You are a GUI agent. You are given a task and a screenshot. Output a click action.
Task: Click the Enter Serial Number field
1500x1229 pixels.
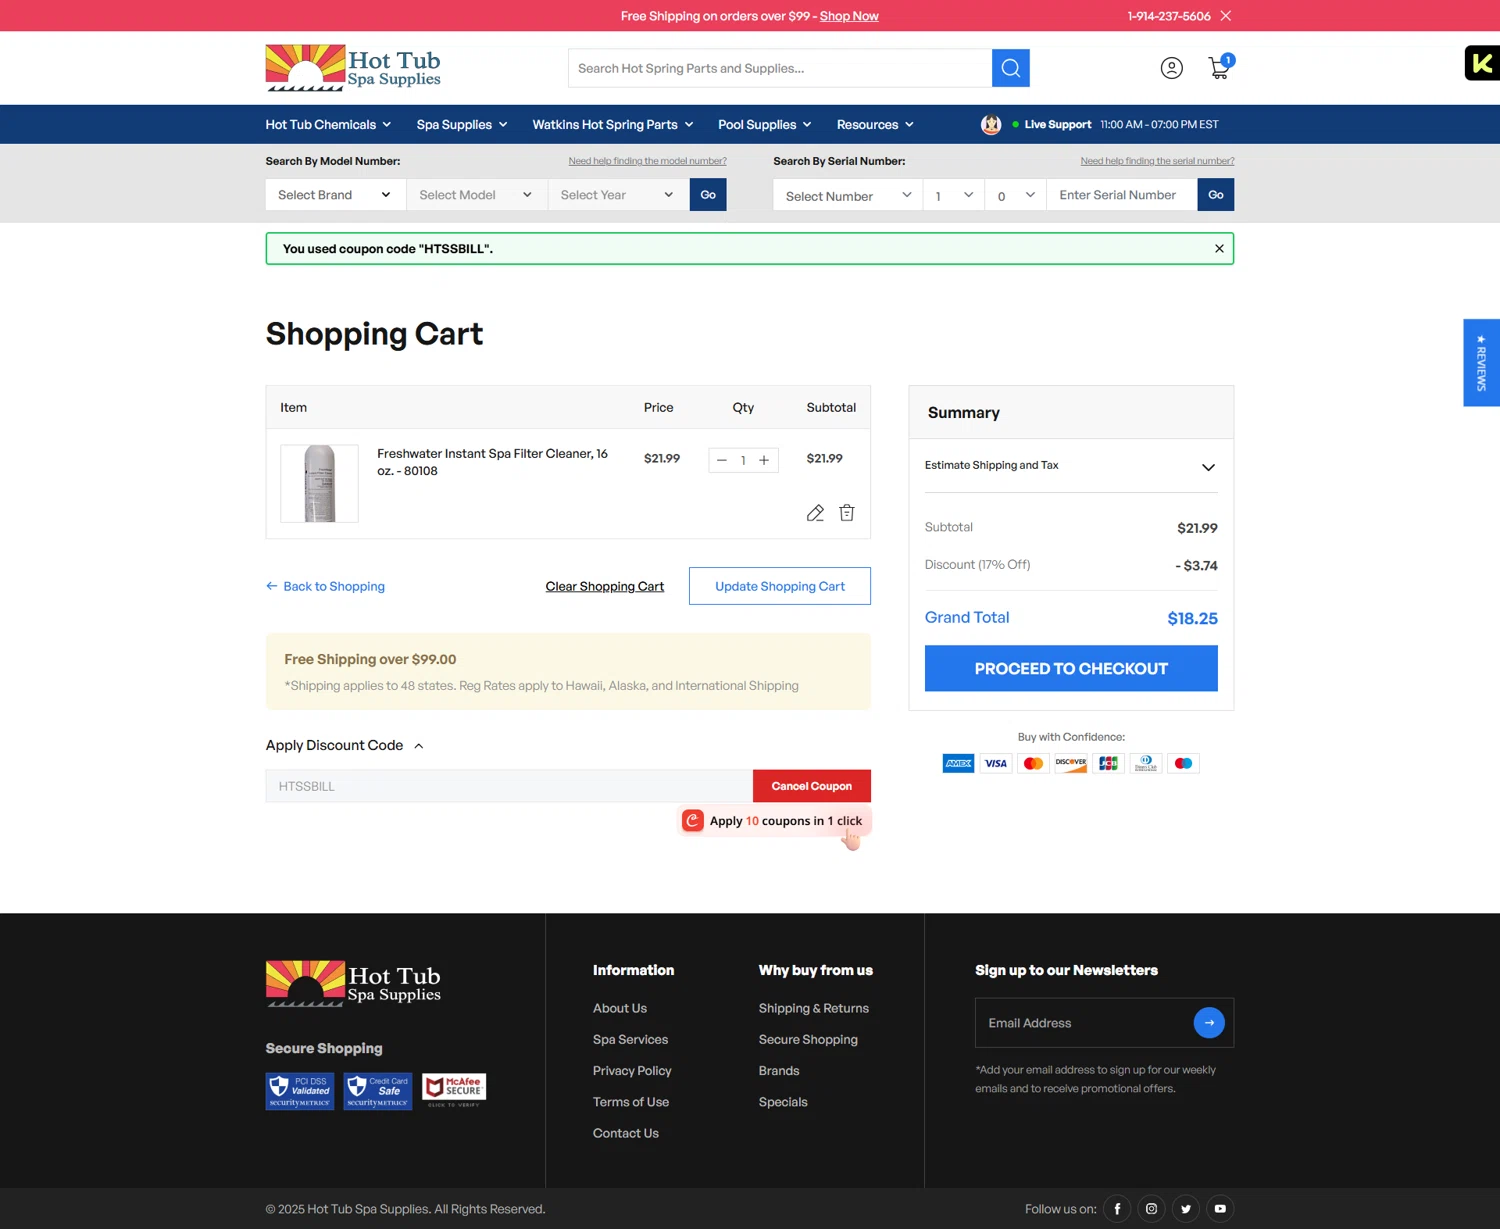pyautogui.click(x=1122, y=195)
